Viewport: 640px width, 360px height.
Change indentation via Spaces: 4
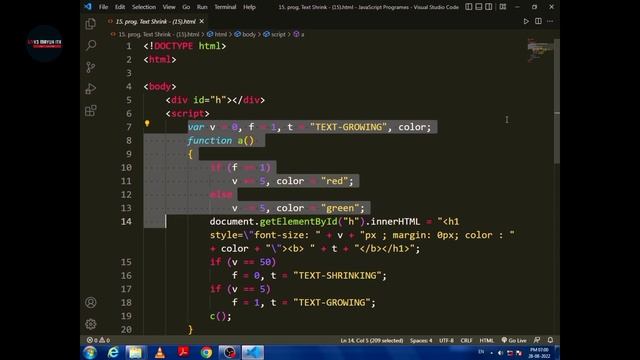click(421, 340)
